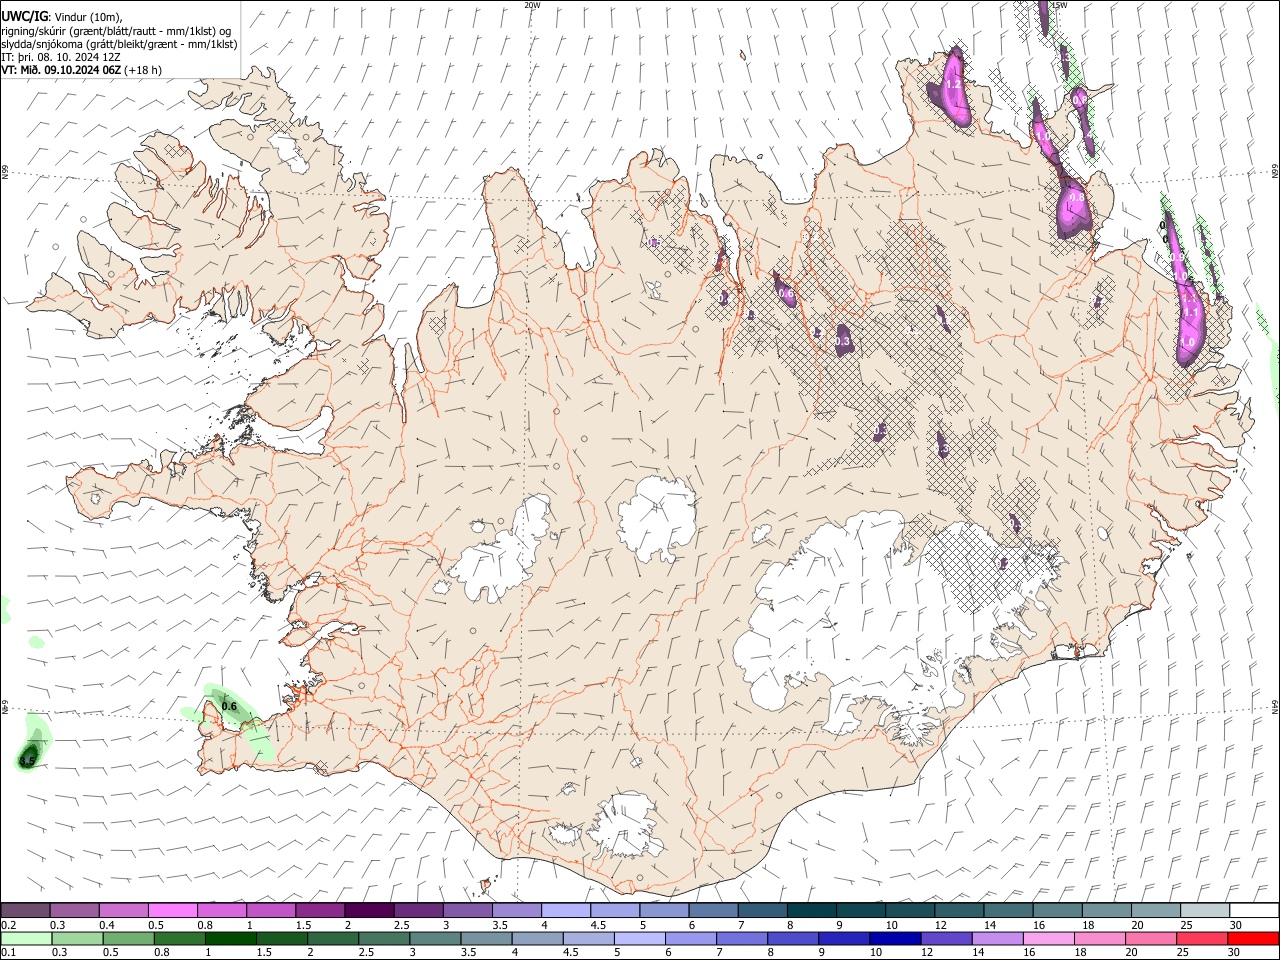Screen dimensions: 1280x960
Task: Click the '20W' longitude label
Action: [532, 5]
